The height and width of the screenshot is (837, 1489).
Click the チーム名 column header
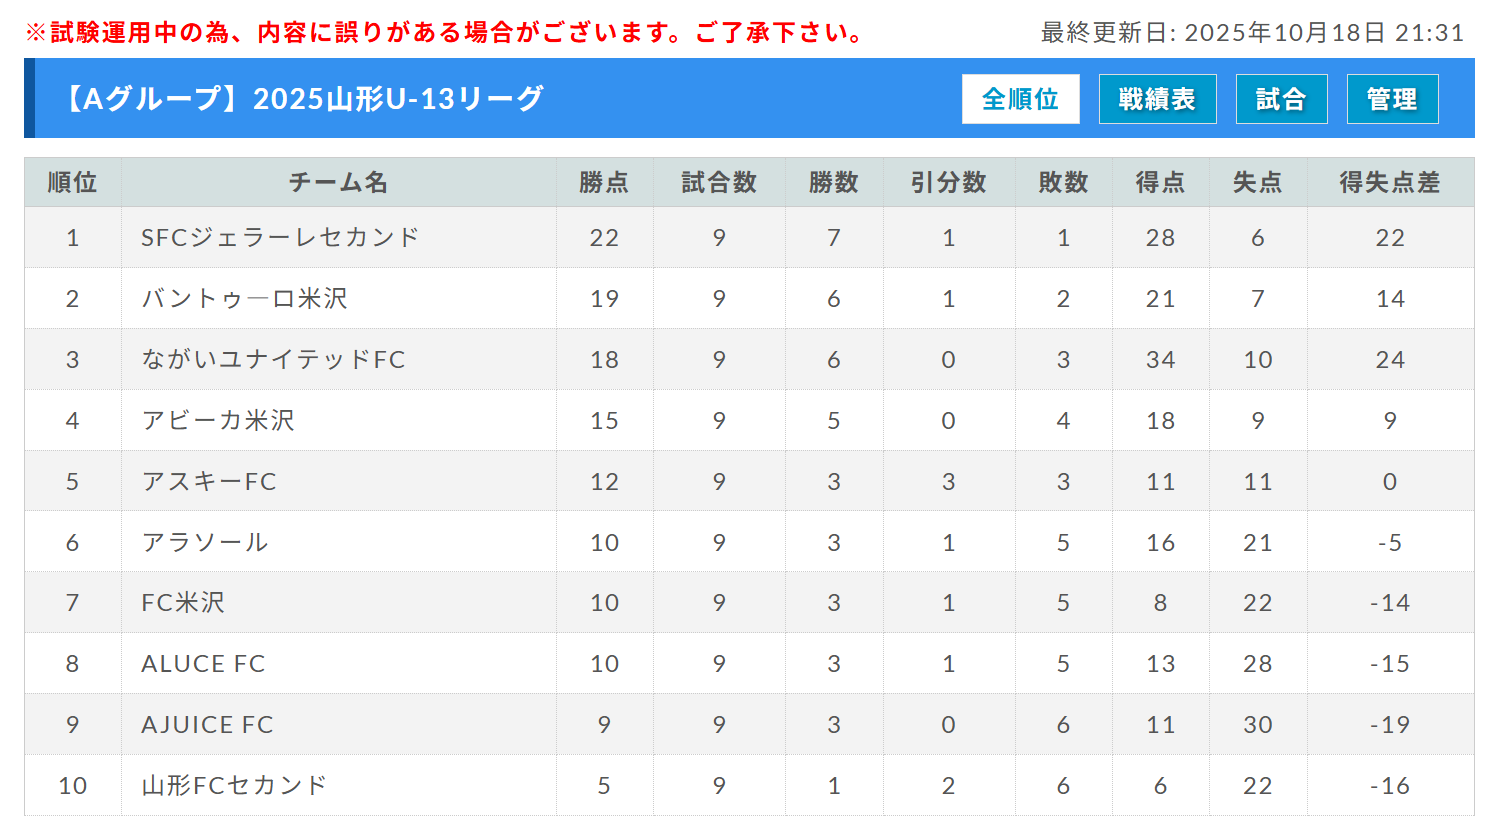click(x=338, y=182)
